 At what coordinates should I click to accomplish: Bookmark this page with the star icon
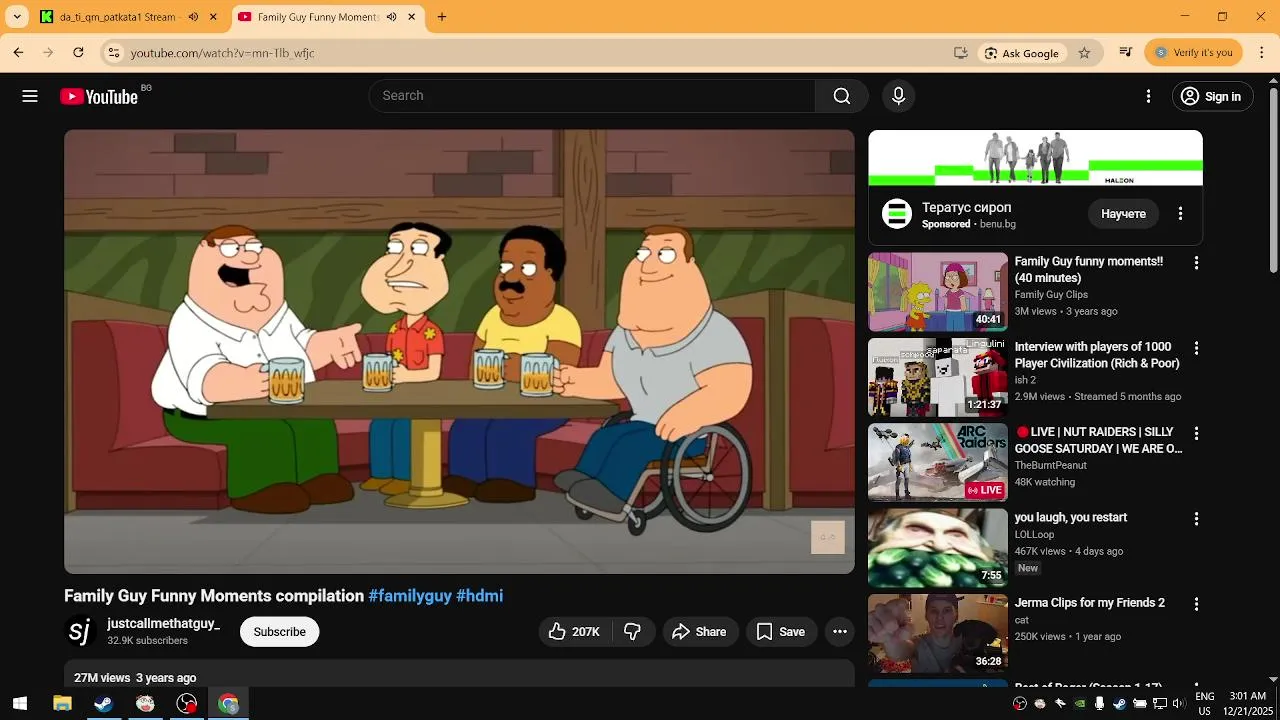pos(1084,53)
